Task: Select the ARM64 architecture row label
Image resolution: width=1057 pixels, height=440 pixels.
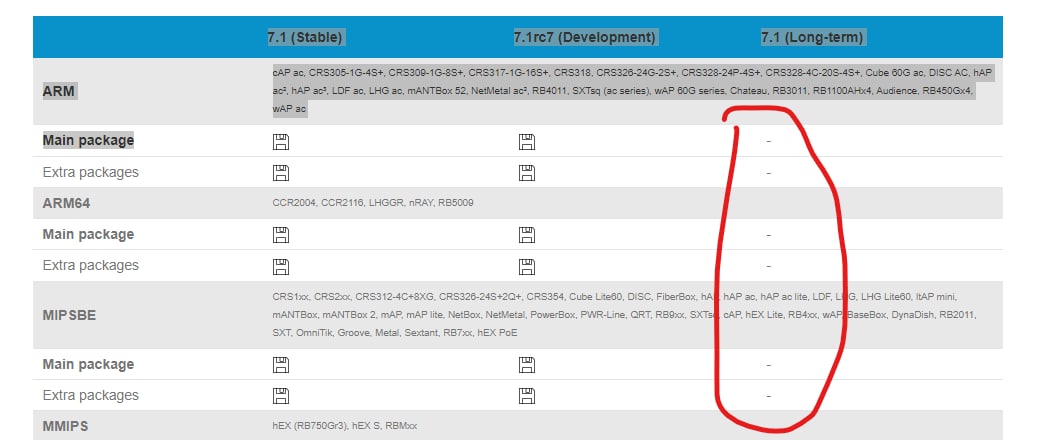Action: (66, 202)
